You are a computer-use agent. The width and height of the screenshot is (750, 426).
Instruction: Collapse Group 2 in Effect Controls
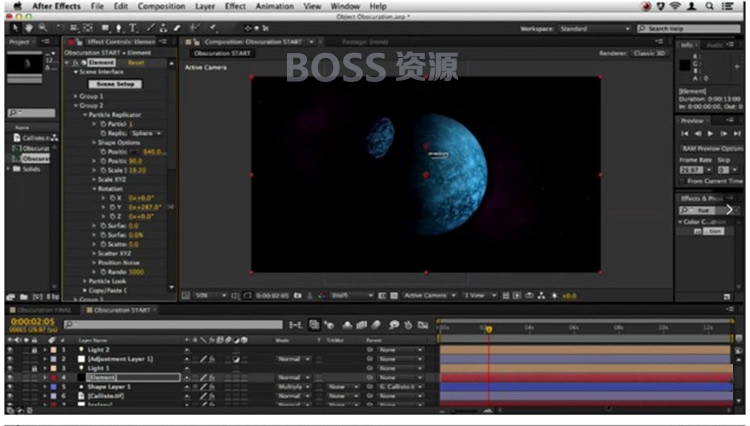[x=75, y=106]
